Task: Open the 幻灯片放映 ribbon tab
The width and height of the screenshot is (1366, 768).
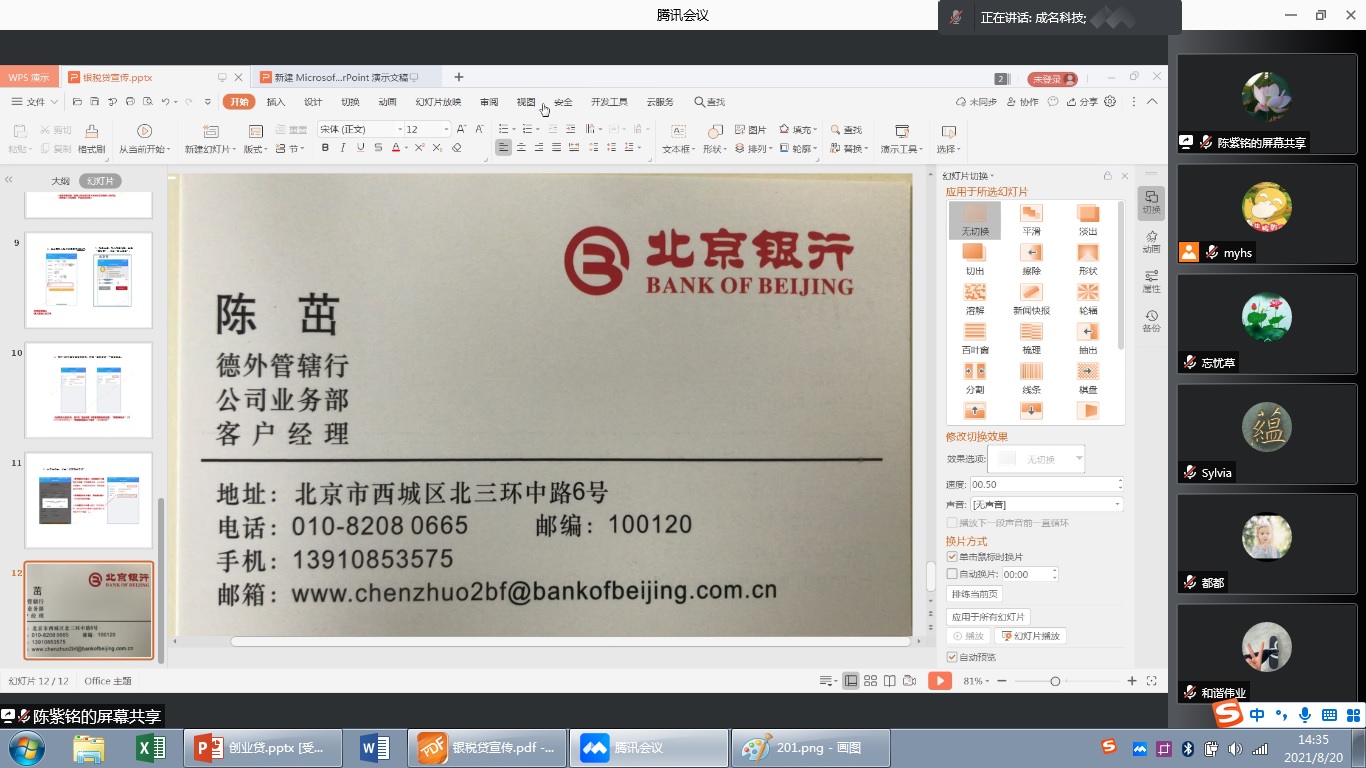Action: click(438, 102)
